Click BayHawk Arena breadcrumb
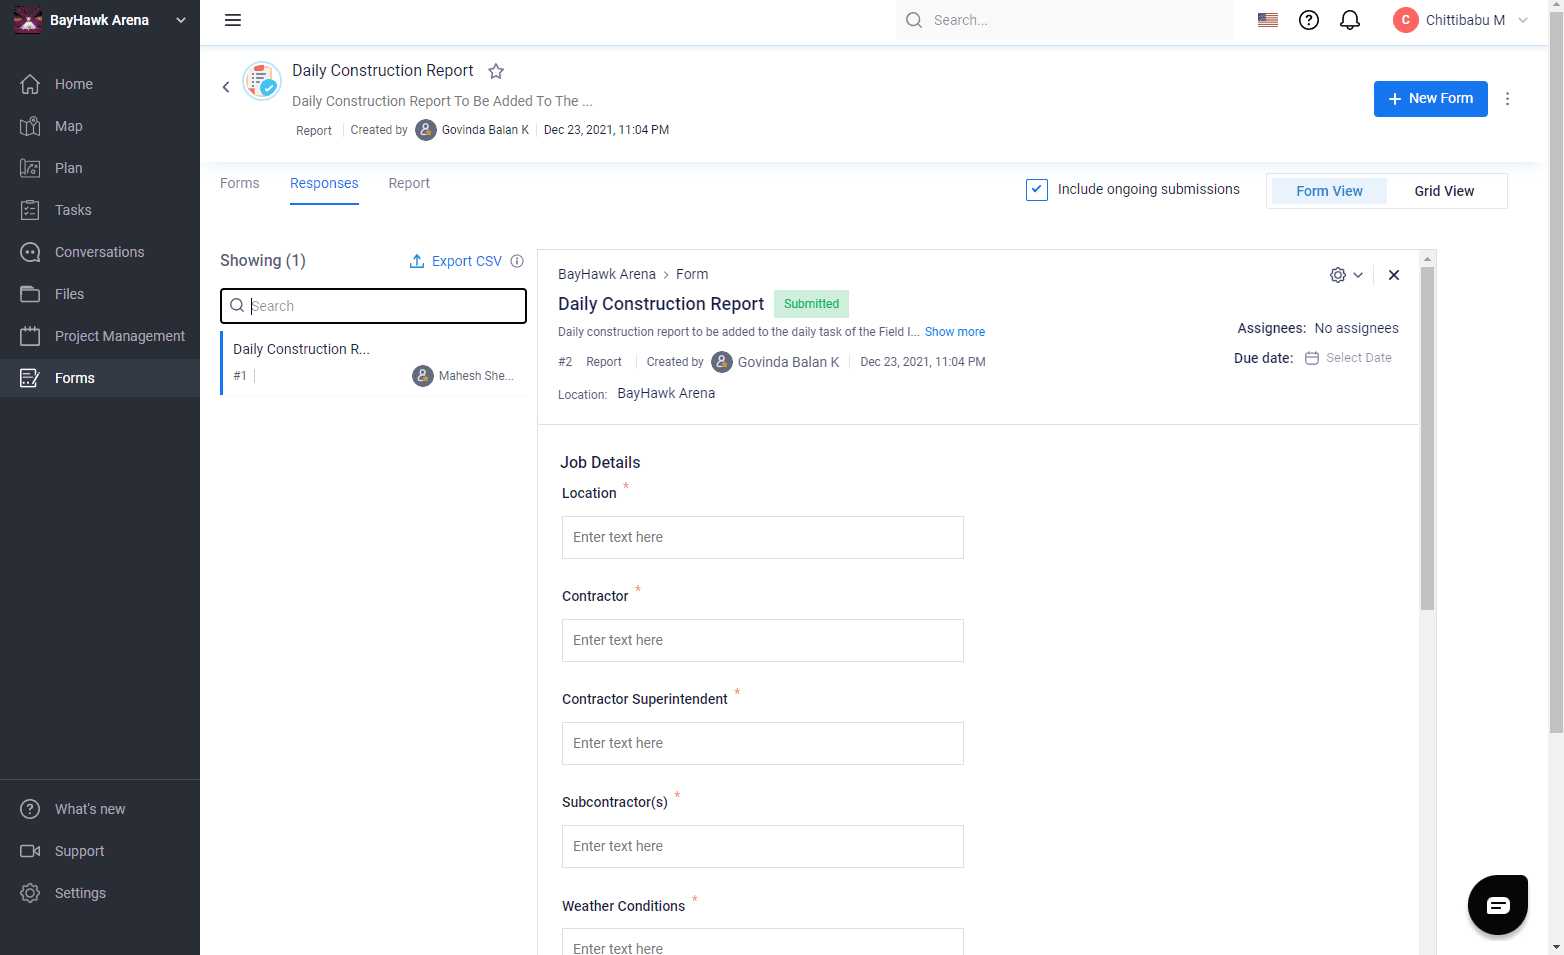This screenshot has width=1564, height=955. pyautogui.click(x=607, y=274)
